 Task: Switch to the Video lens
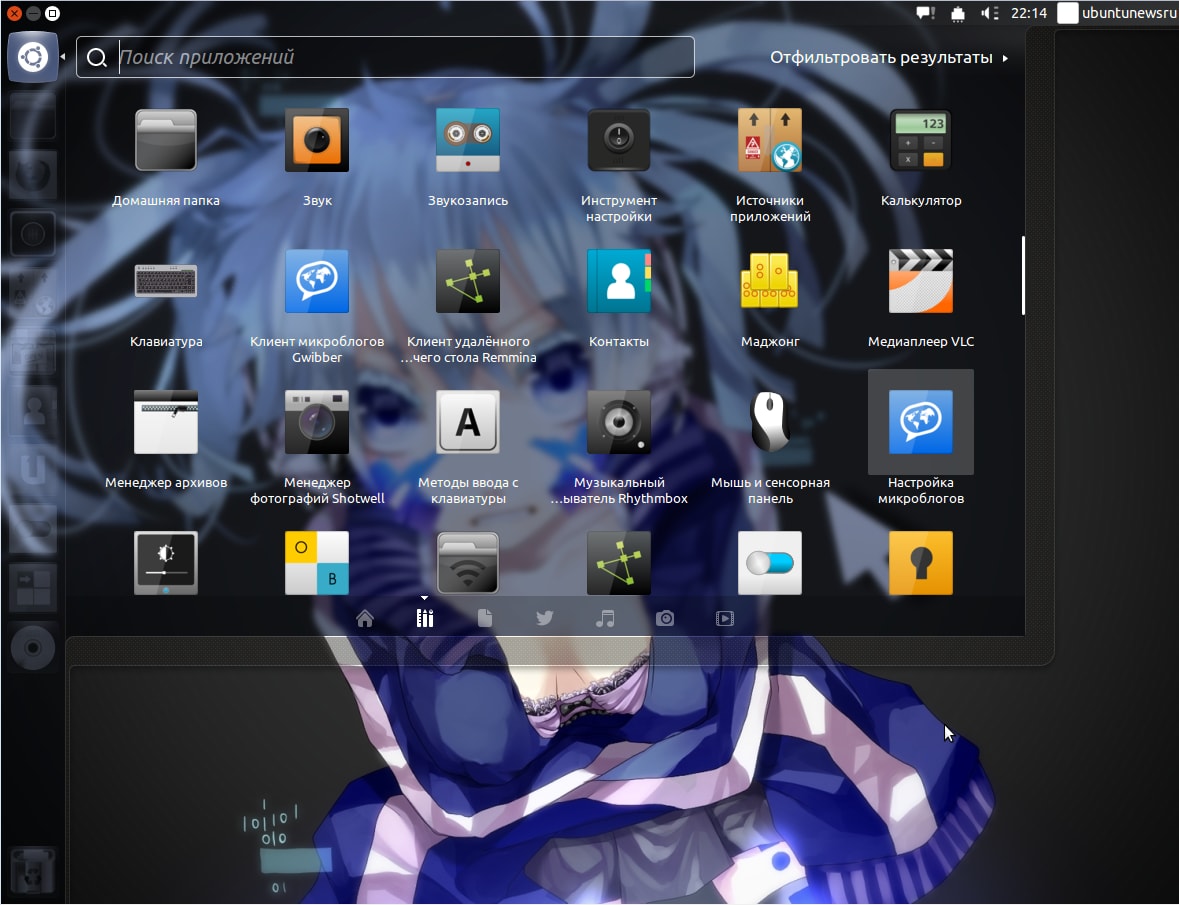[x=725, y=619]
